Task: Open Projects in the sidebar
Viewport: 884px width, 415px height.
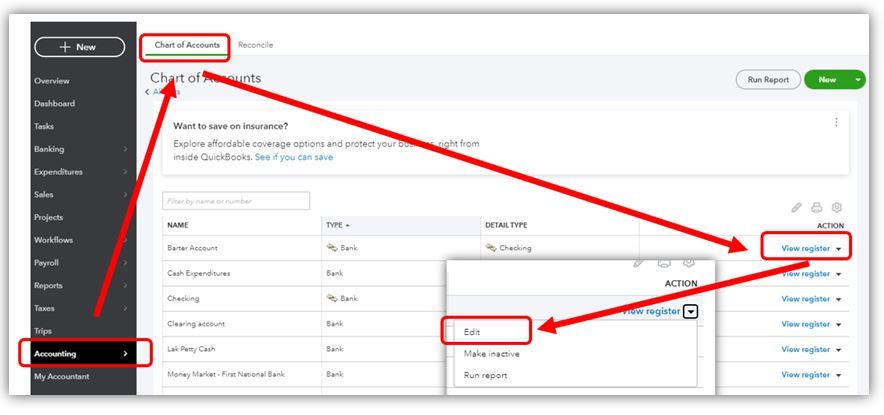Action: click(x=48, y=217)
